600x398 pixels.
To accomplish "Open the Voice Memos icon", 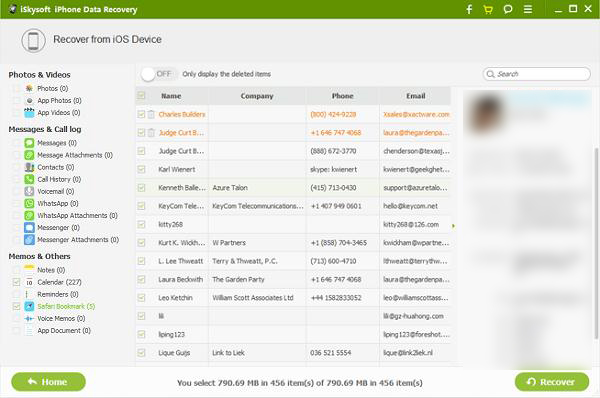I will pos(29,318).
